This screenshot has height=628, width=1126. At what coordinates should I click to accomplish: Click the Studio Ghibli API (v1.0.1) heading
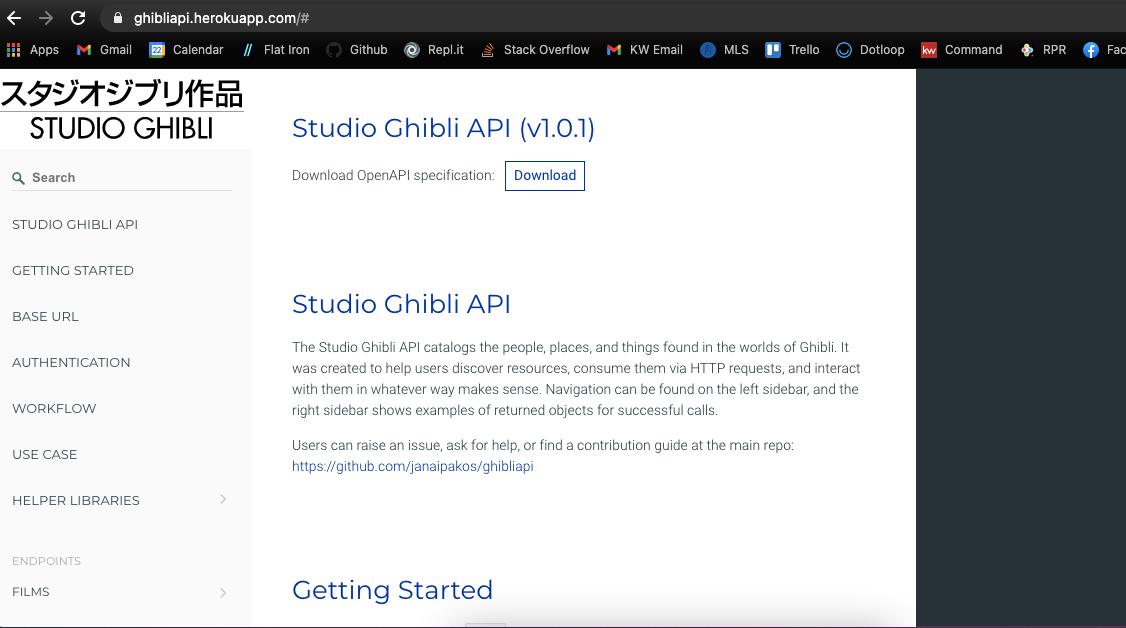pyautogui.click(x=443, y=128)
